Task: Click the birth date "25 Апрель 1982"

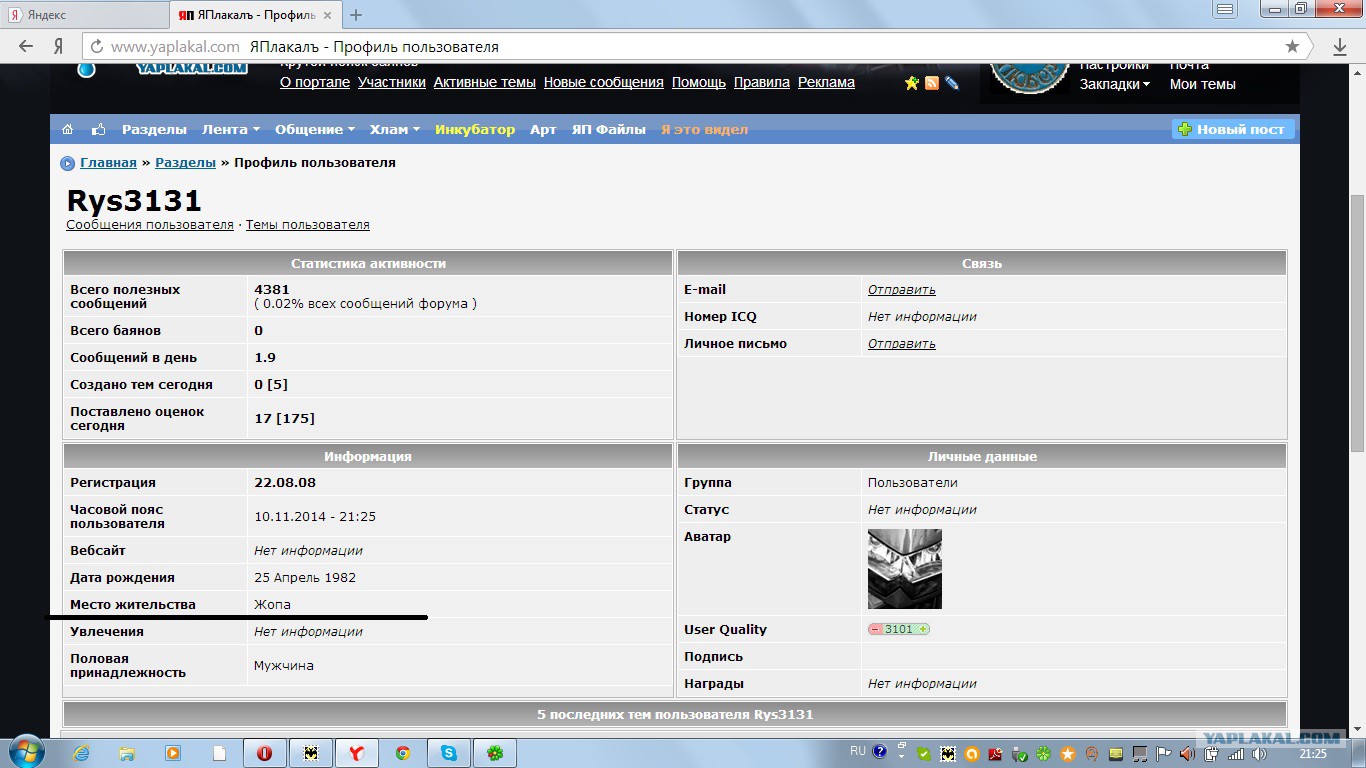Action: click(305, 577)
